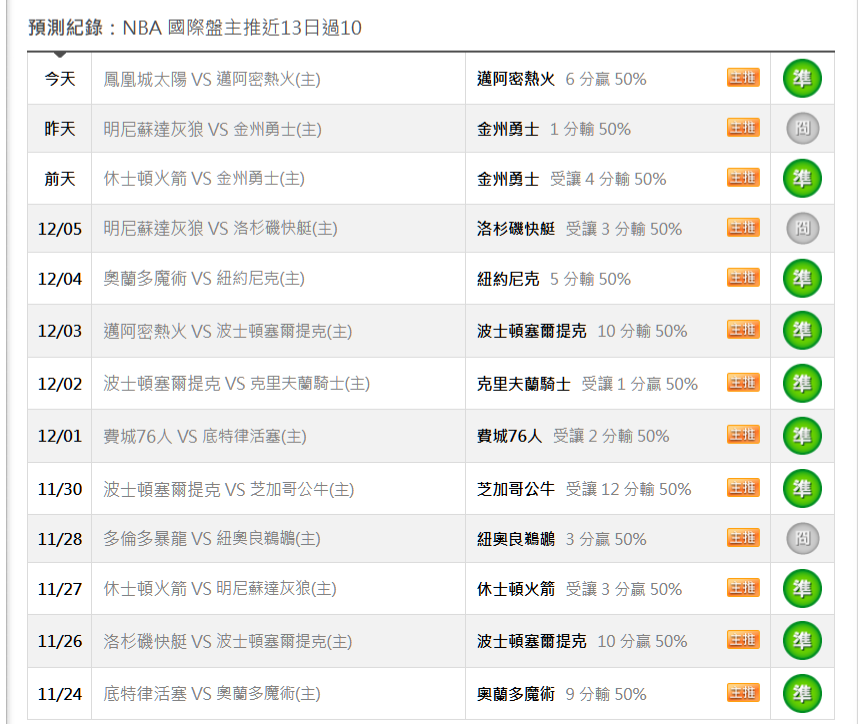The image size is (859, 724).
Task: Select 紐約尼克 5 分輸 prediction
Action: click(x=554, y=279)
